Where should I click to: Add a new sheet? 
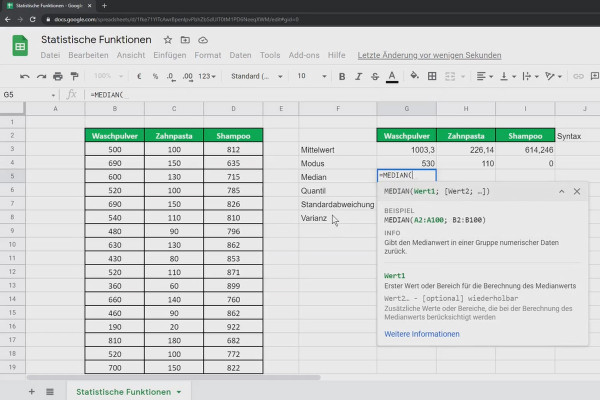coord(32,392)
